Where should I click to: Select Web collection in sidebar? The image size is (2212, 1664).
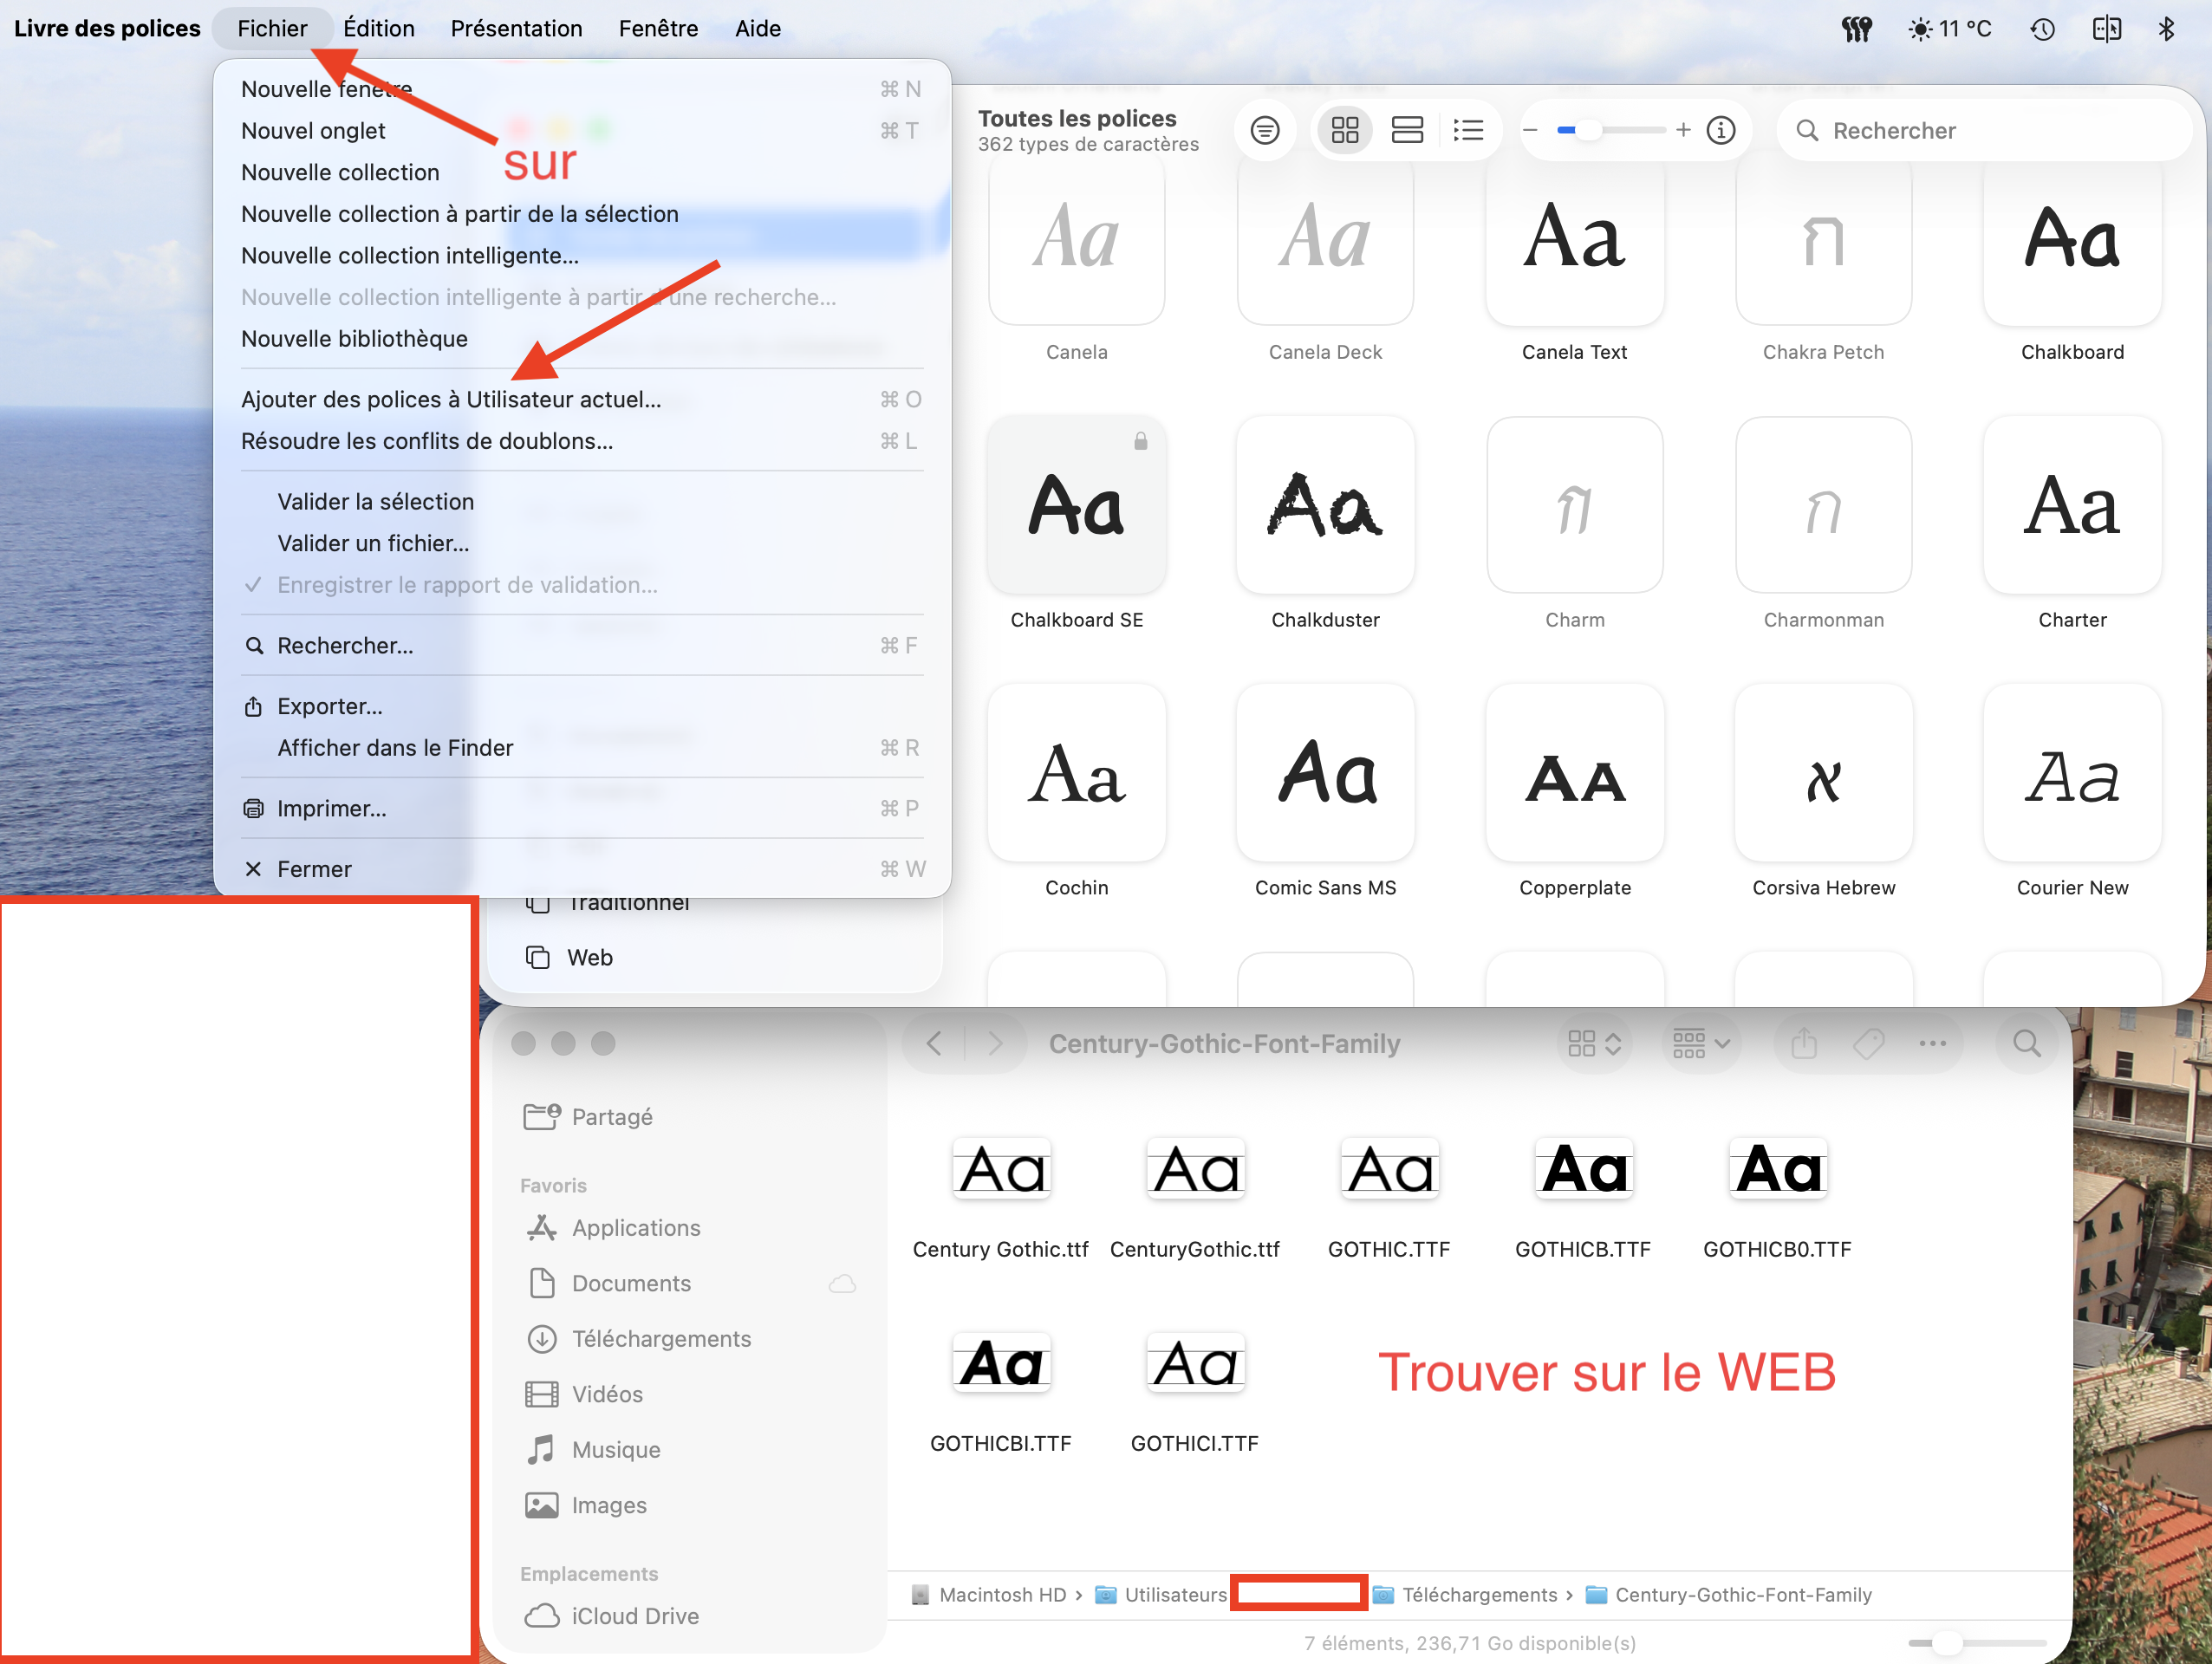(x=589, y=957)
